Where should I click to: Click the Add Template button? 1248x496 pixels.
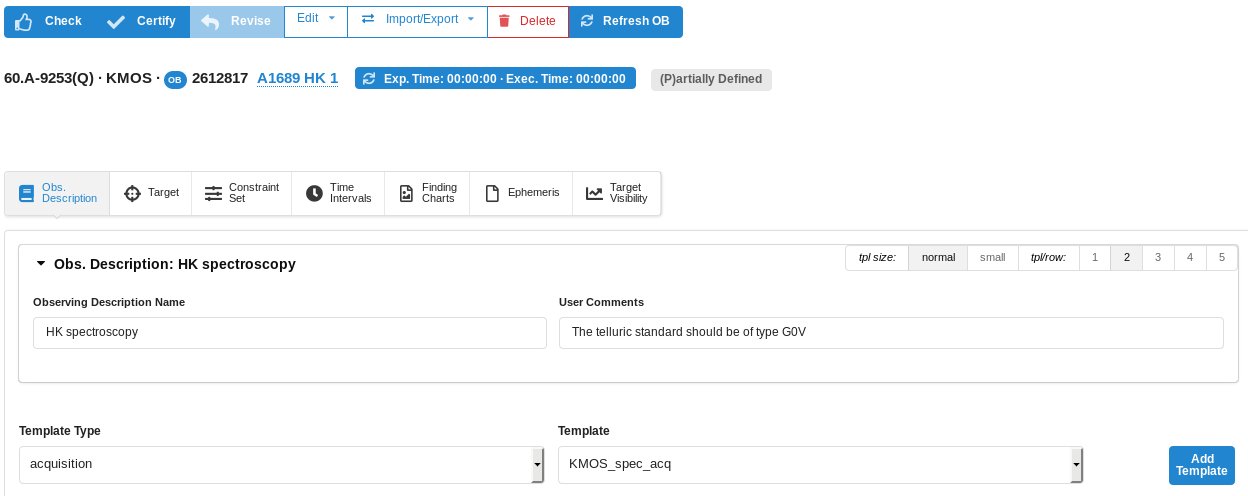click(1201, 465)
